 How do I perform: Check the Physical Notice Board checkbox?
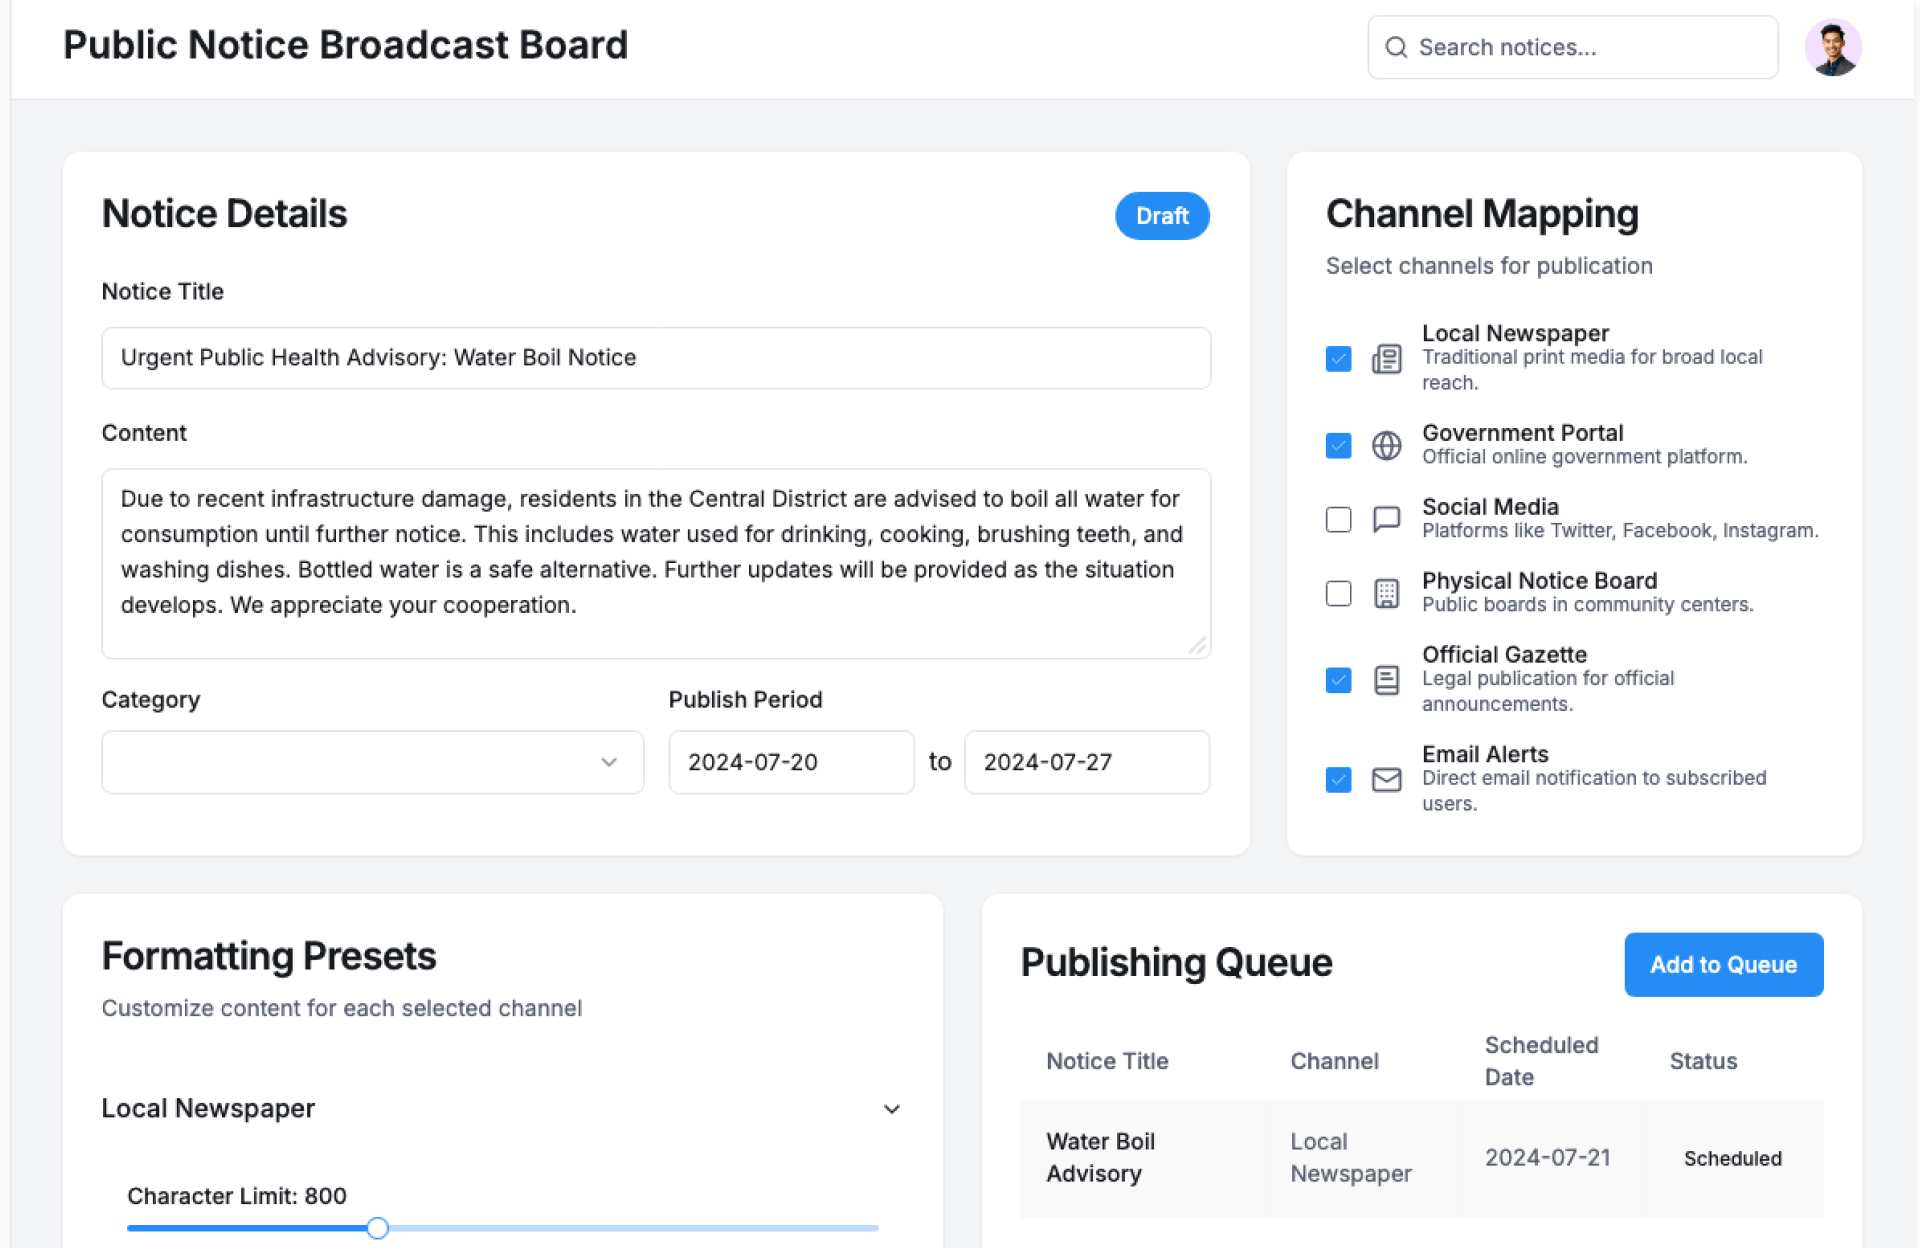pos(1338,593)
